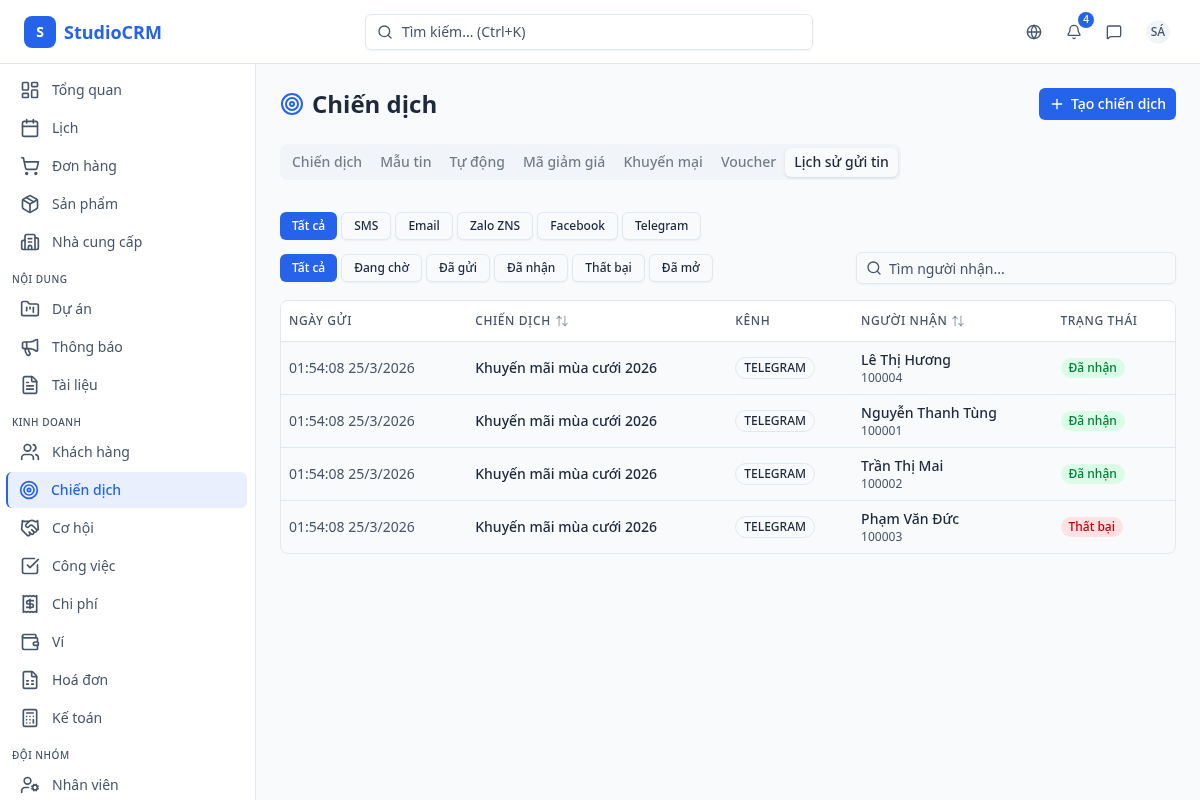Open the chat messages icon

click(1114, 32)
